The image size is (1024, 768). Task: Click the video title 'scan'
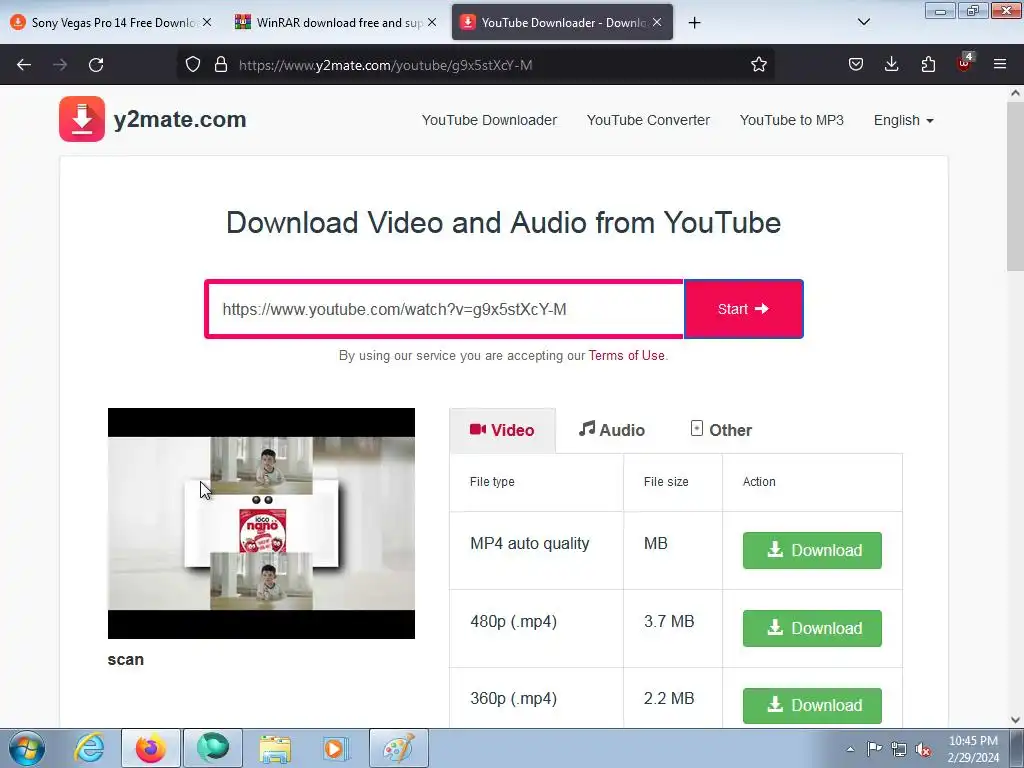pyautogui.click(x=125, y=660)
